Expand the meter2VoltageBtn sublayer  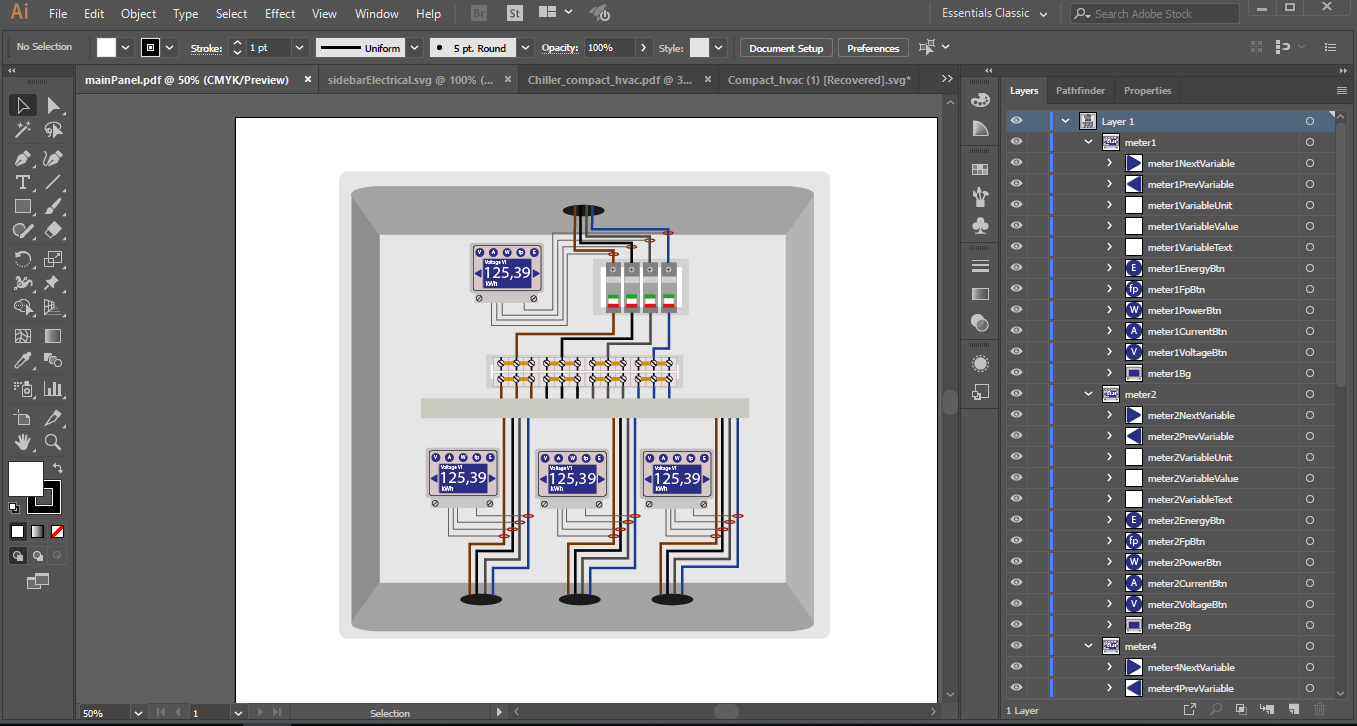pos(1109,604)
